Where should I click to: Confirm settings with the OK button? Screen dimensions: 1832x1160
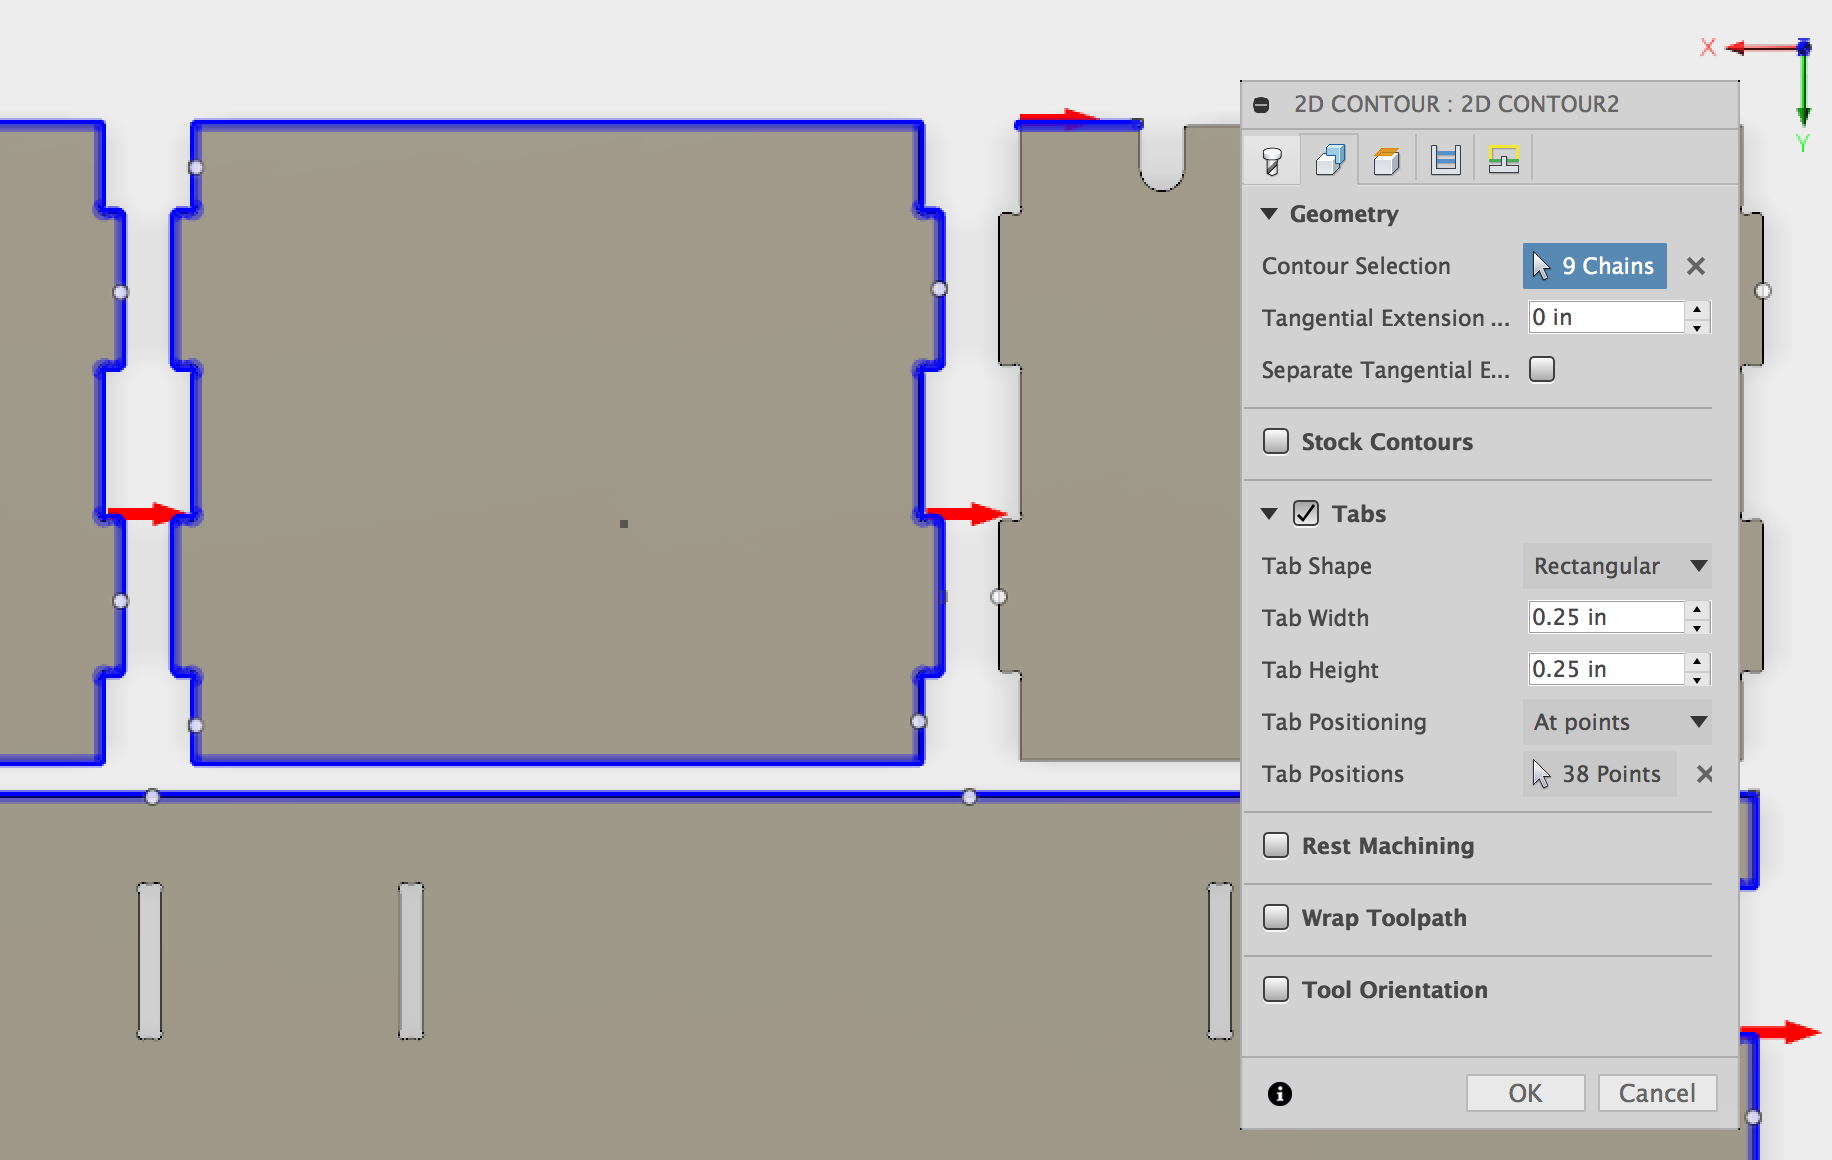coord(1525,1093)
